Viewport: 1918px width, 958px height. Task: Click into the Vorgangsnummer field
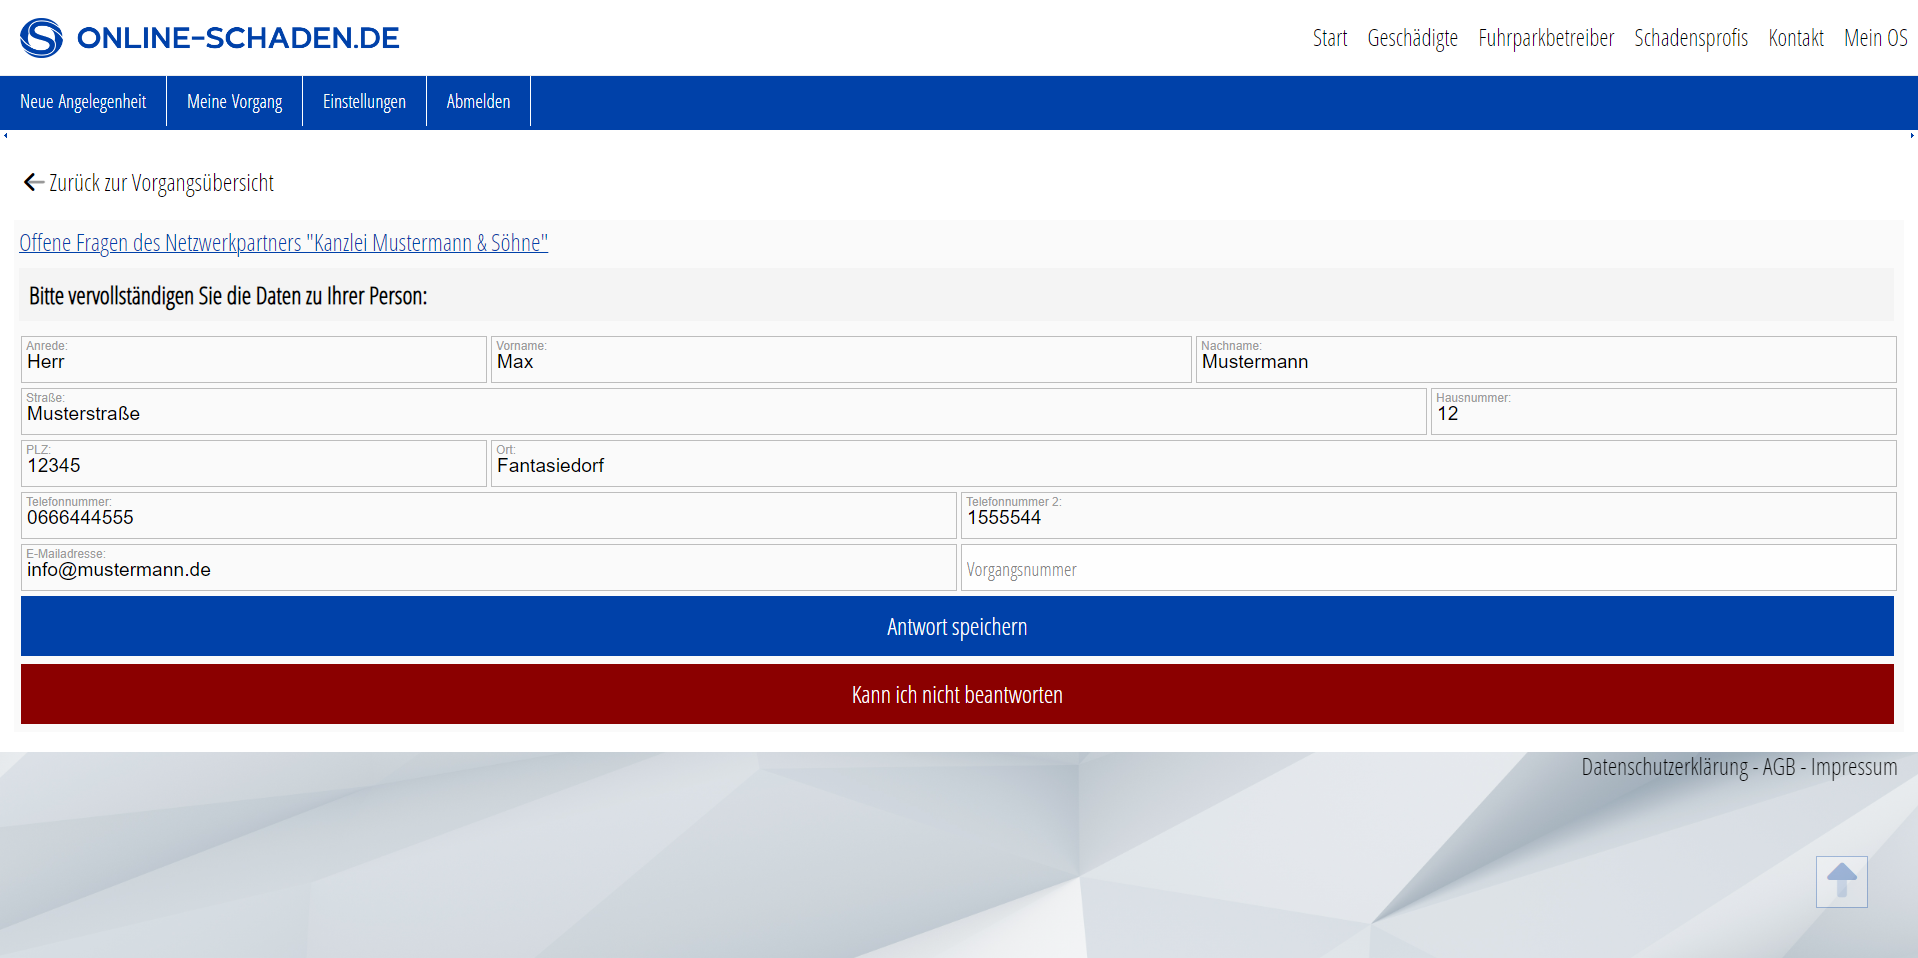tap(1427, 569)
